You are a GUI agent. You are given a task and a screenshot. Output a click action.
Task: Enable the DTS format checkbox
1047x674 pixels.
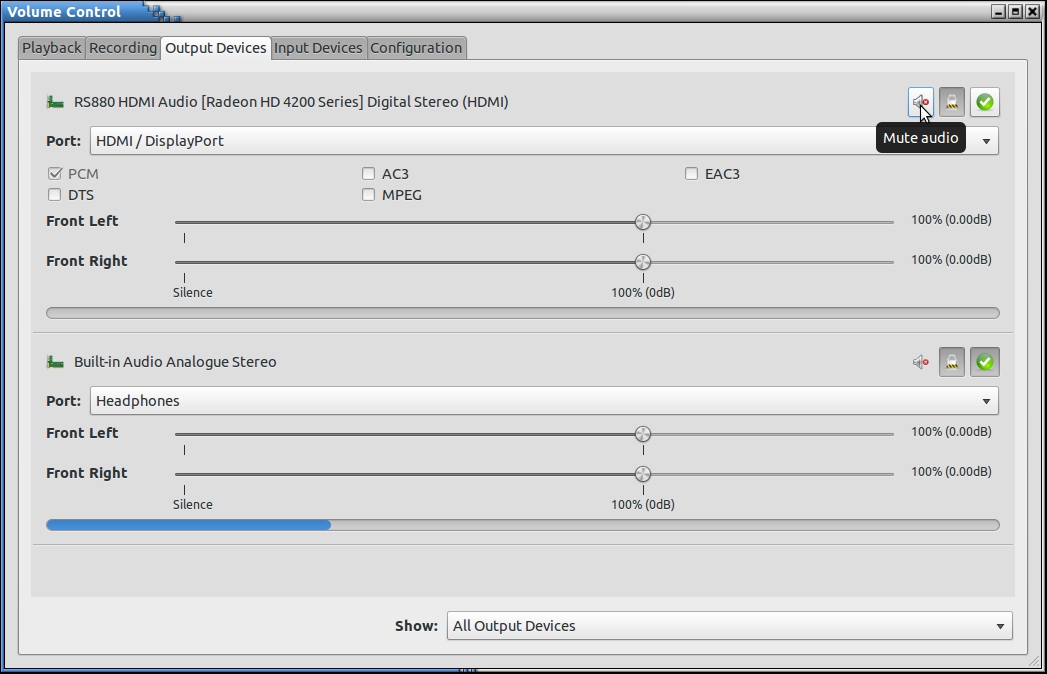(55, 195)
